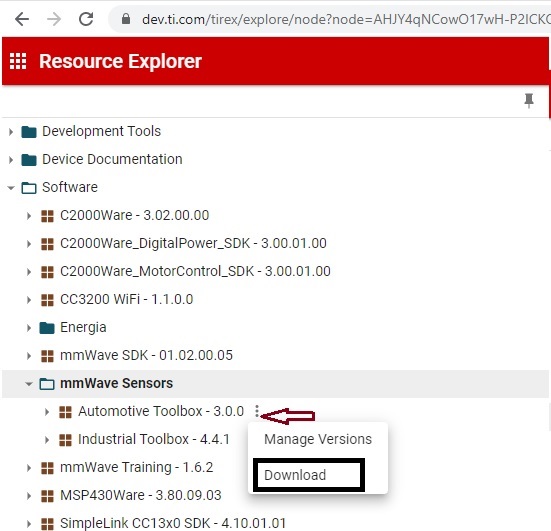Expand the MSP430Ware arrow
Image resolution: width=551 pixels, height=531 pixels.
pos(29,496)
